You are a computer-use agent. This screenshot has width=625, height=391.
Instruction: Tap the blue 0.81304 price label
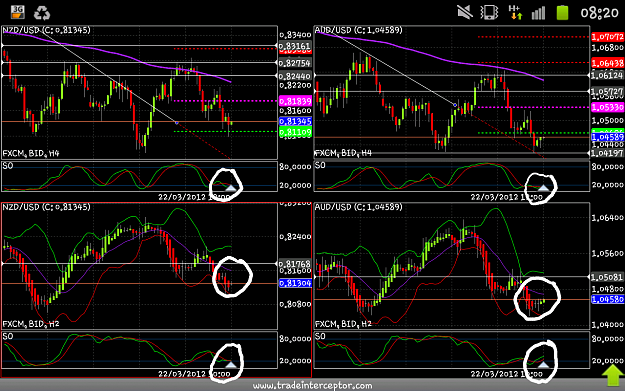[295, 283]
